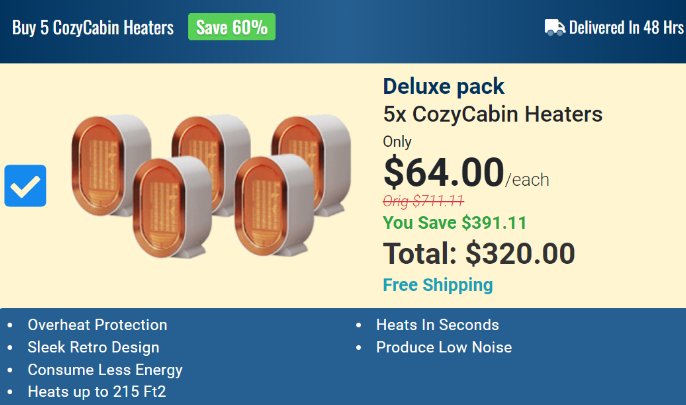Screen dimensions: 686x405
Task: Click the 5x CozyCabin Heaters label
Action: click(x=492, y=114)
